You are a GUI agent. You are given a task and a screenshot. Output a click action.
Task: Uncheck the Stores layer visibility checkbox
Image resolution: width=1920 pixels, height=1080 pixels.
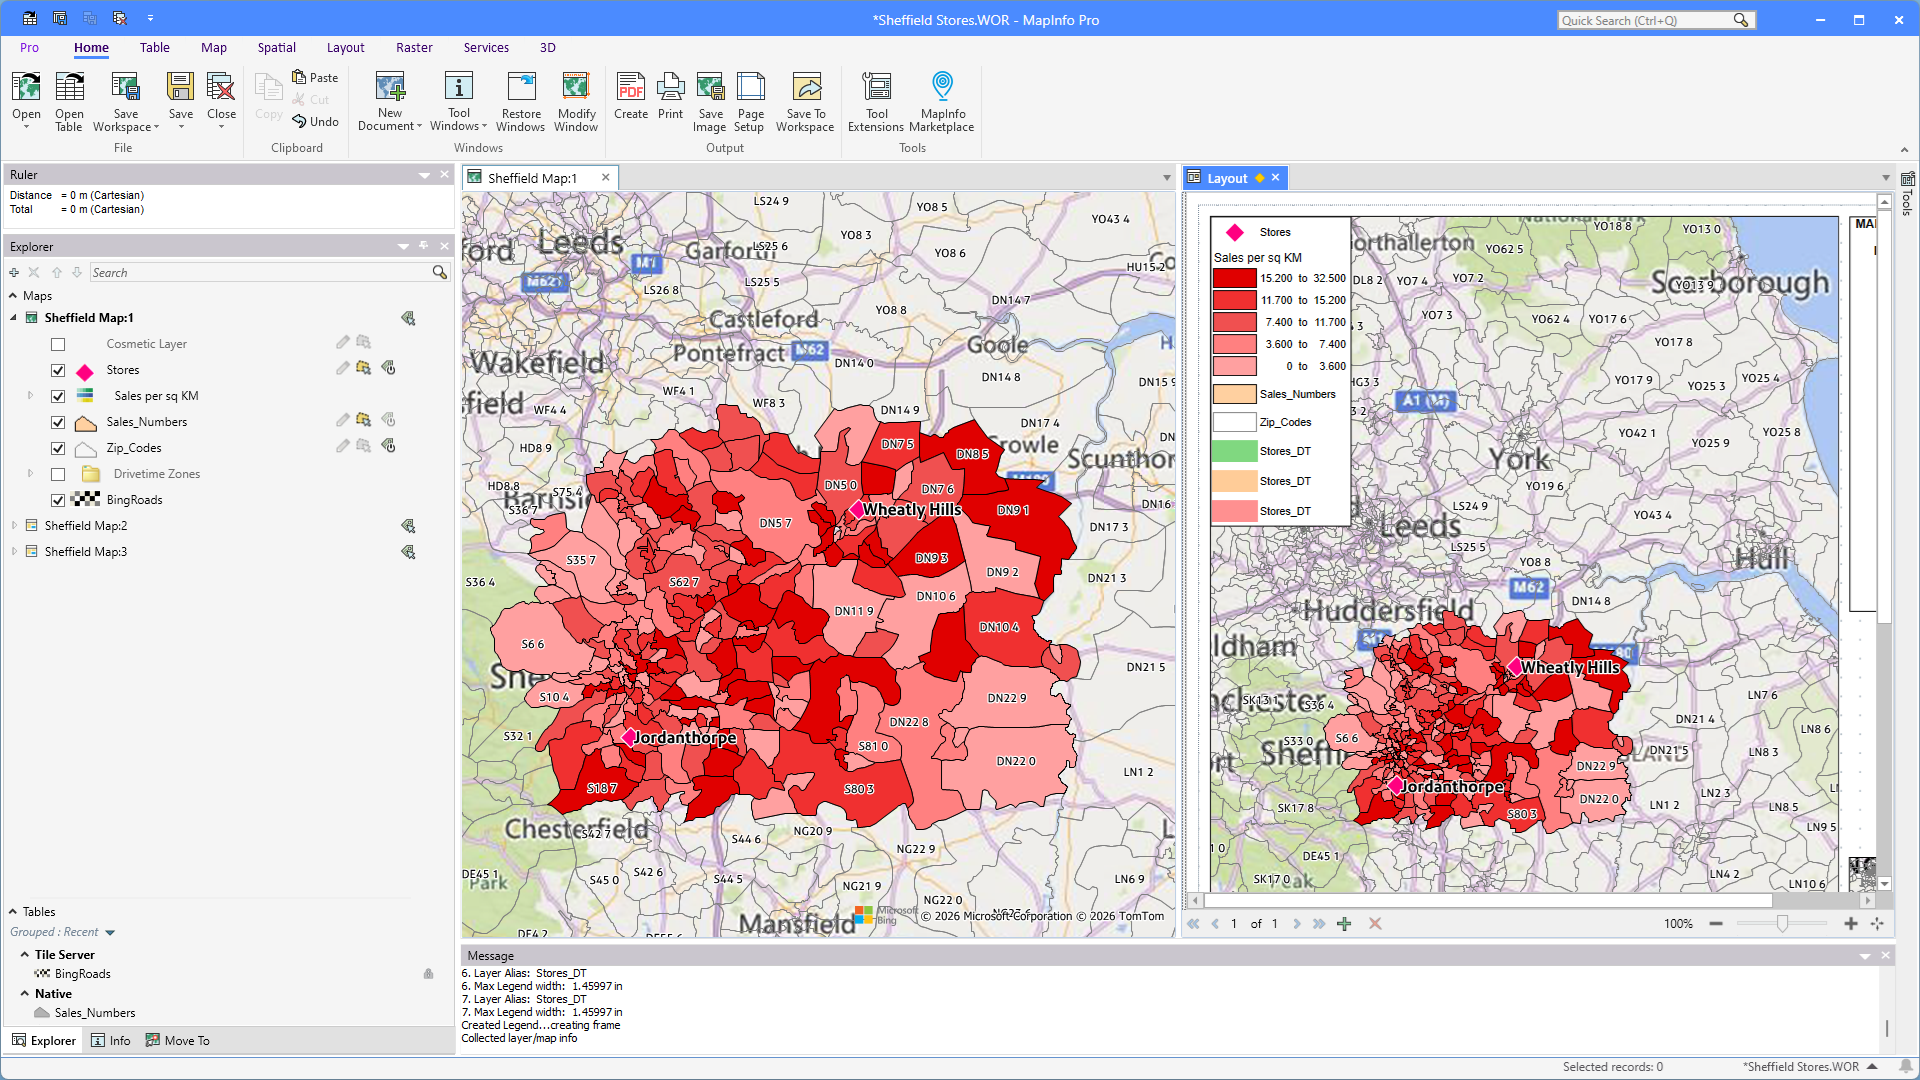(58, 370)
